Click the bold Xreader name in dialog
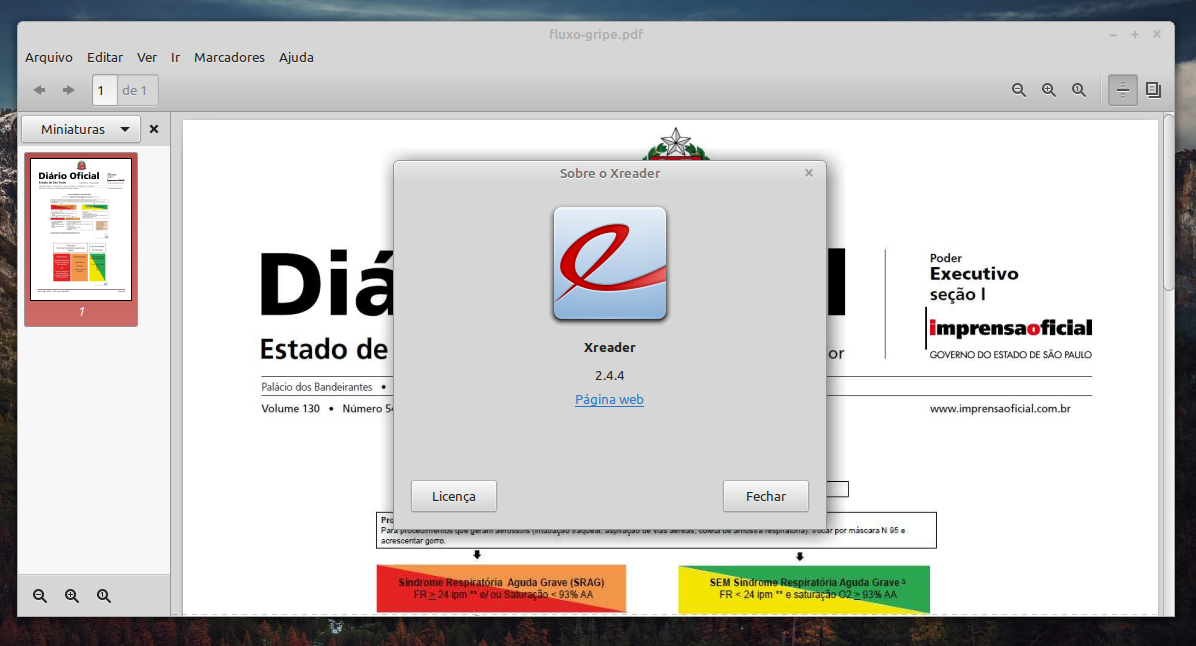This screenshot has height=646, width=1196. (609, 348)
